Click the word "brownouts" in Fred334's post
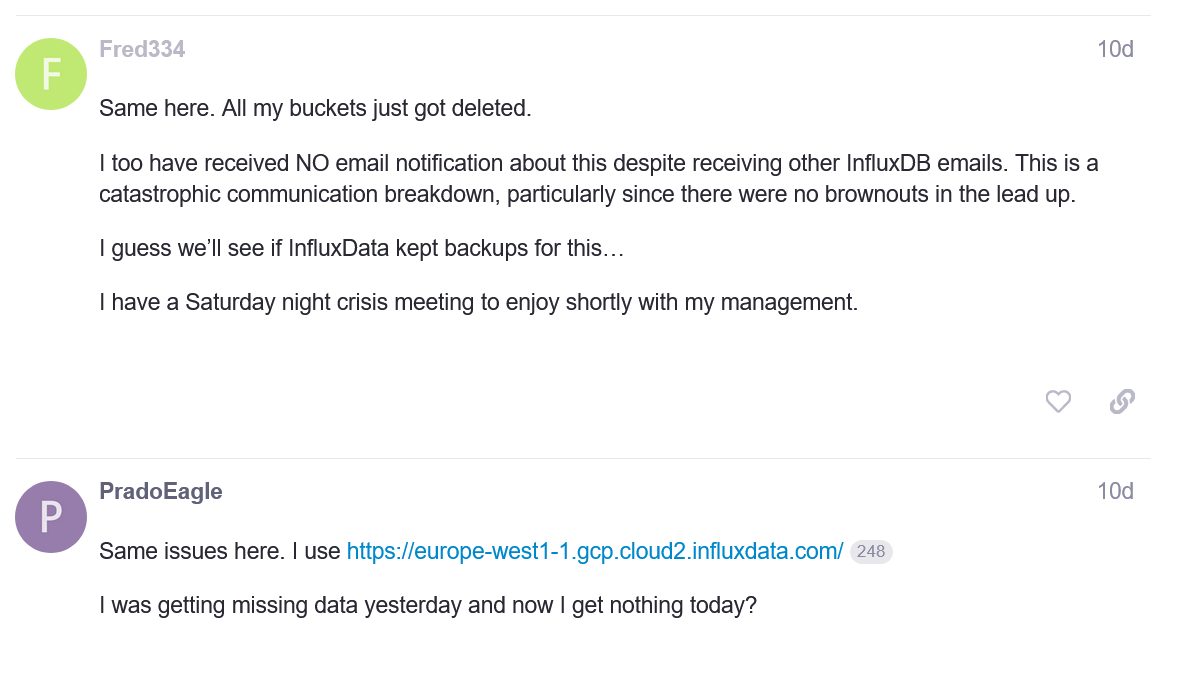 (861, 194)
